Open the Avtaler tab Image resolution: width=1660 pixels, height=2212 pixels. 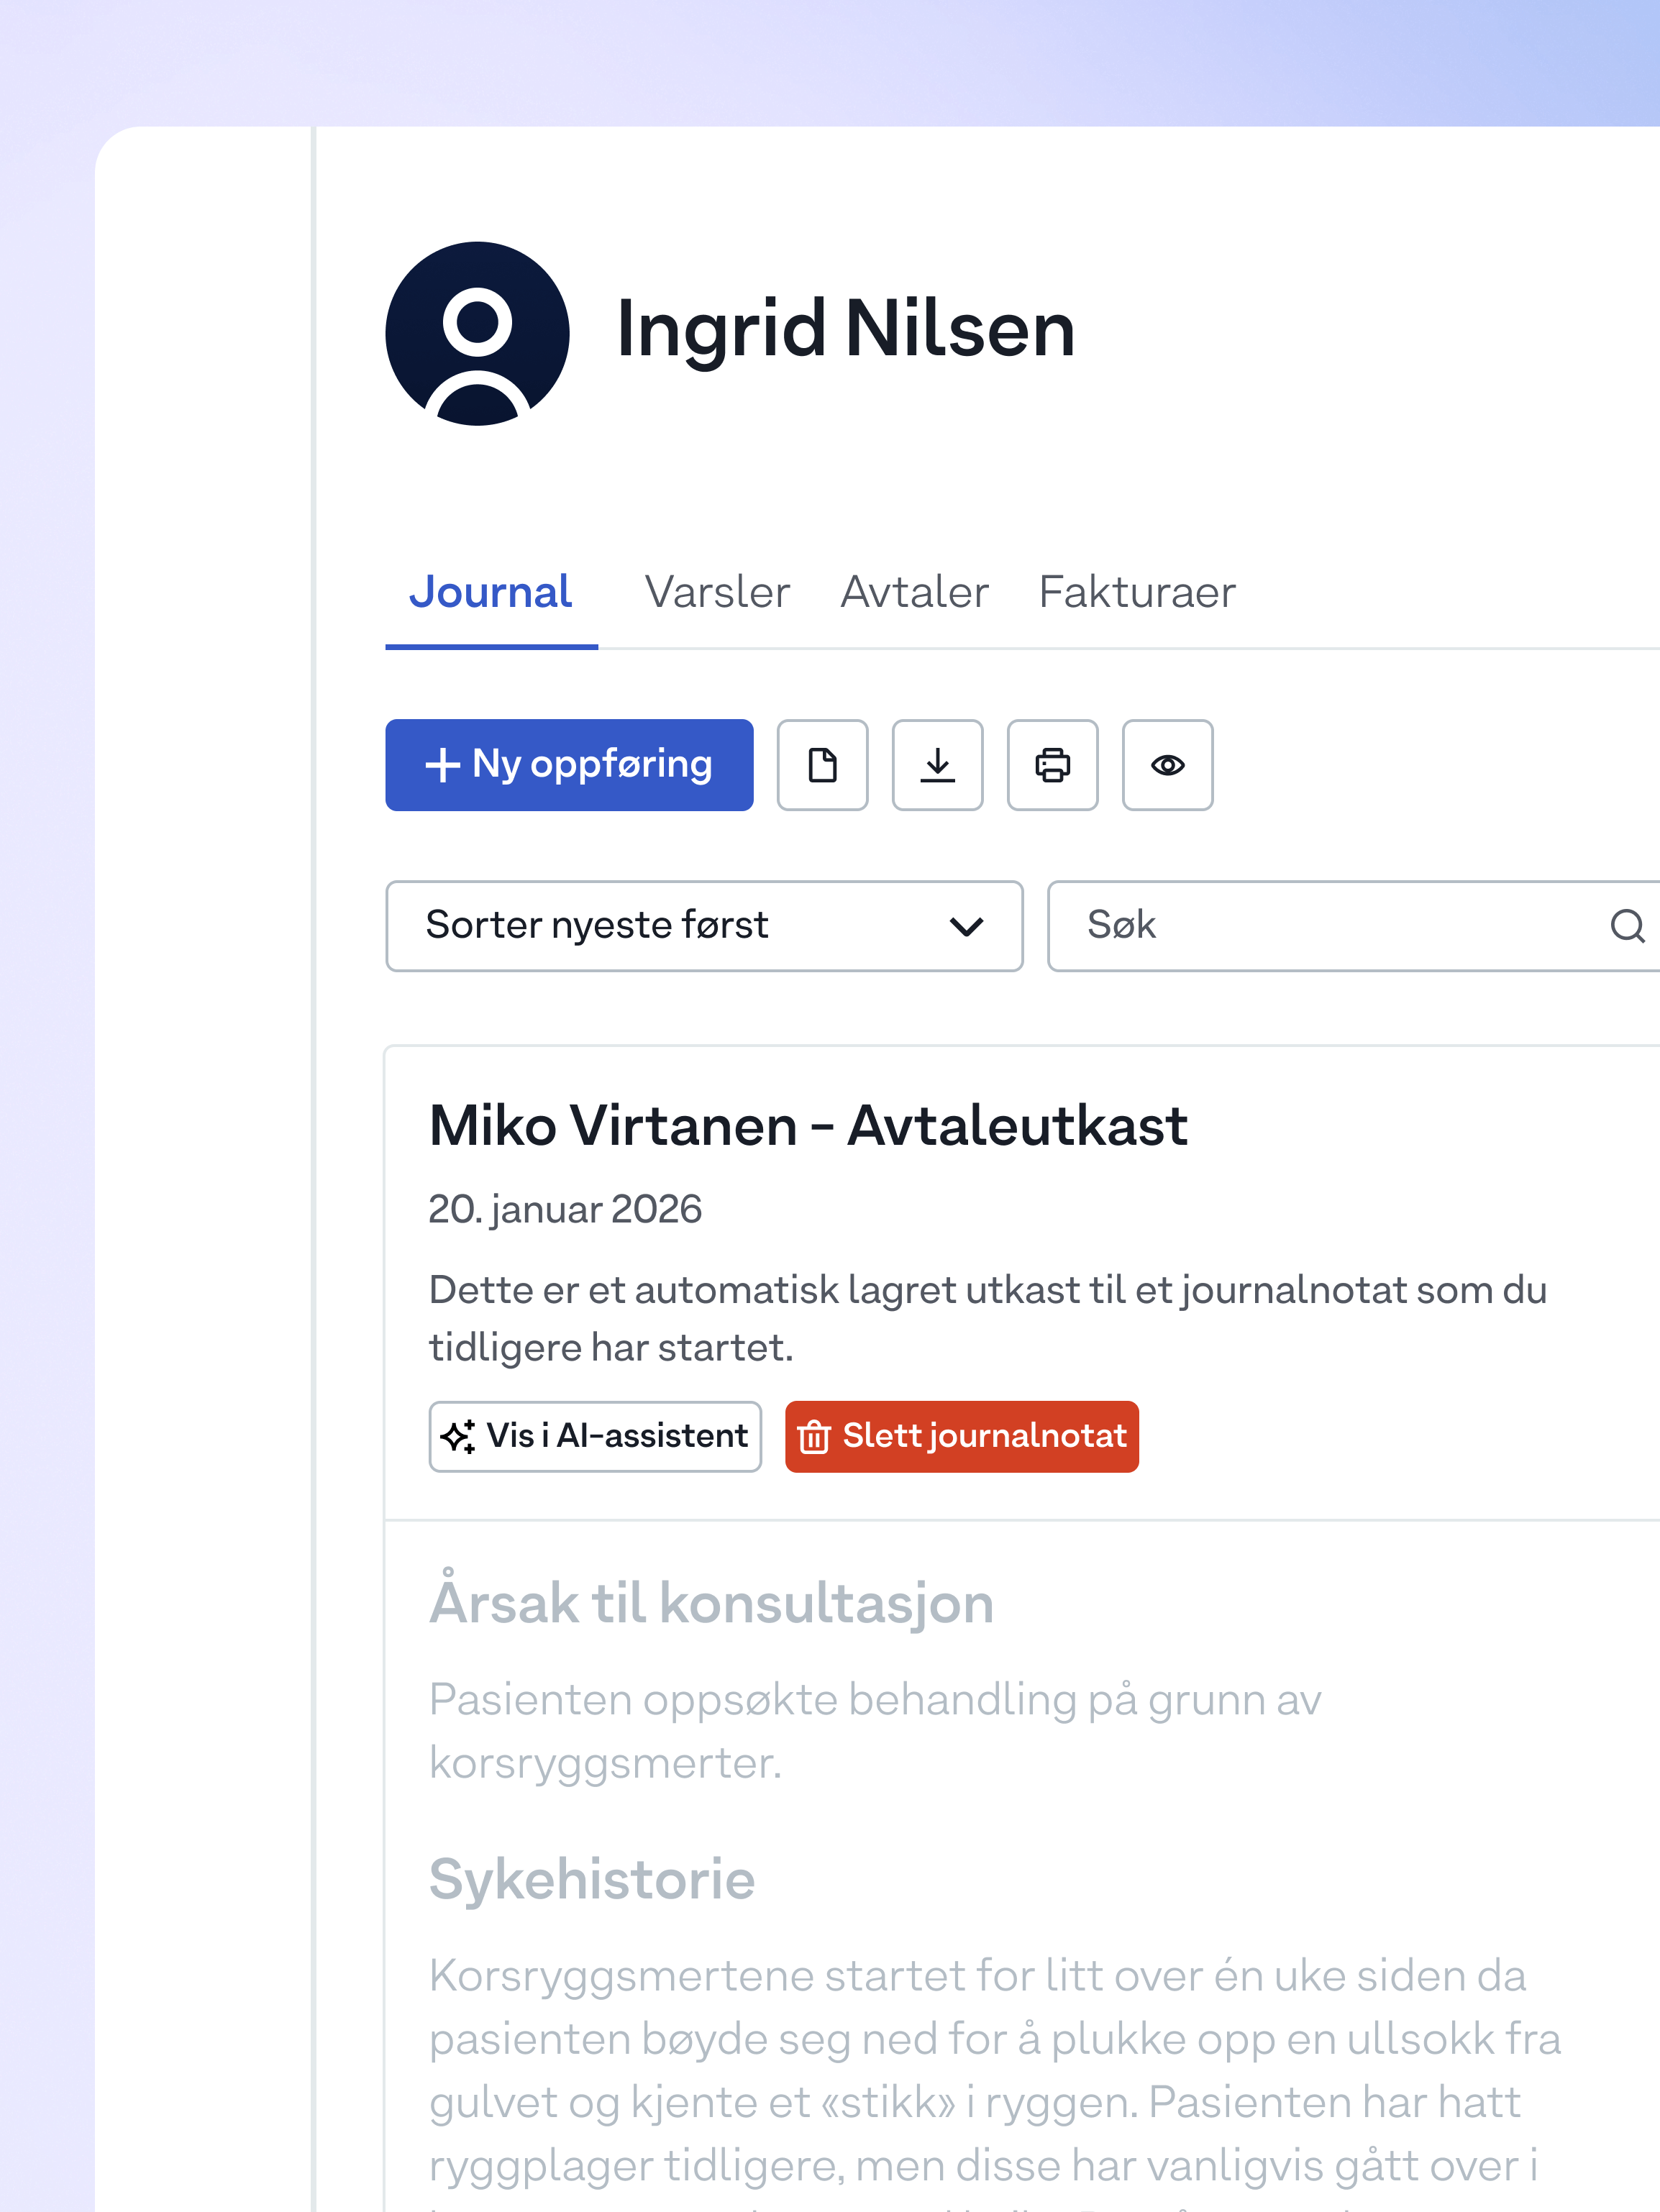pyautogui.click(x=913, y=592)
